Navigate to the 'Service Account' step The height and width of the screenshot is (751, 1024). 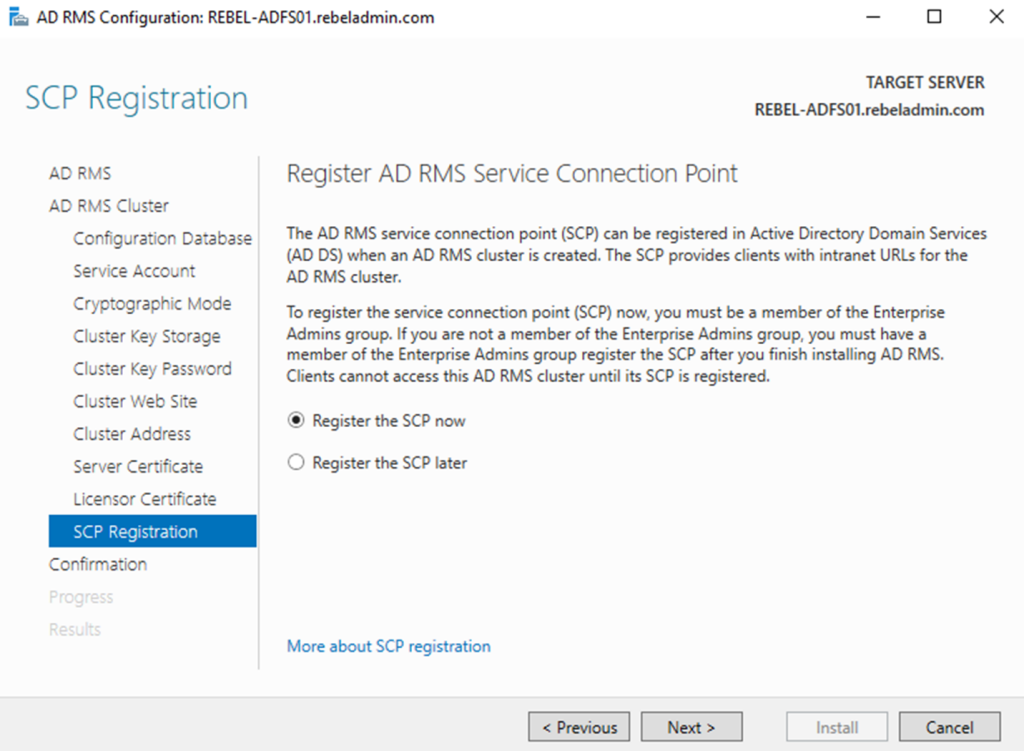[x=134, y=270]
